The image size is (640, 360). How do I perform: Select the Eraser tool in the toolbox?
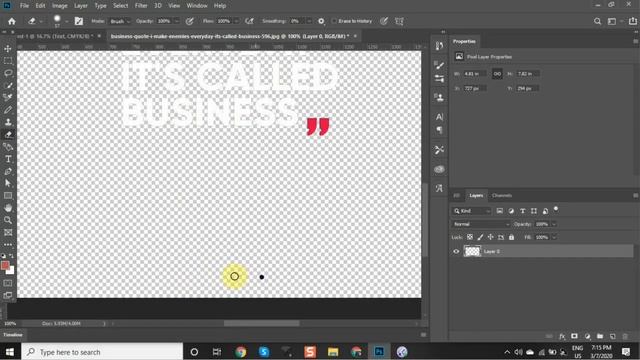(x=8, y=134)
